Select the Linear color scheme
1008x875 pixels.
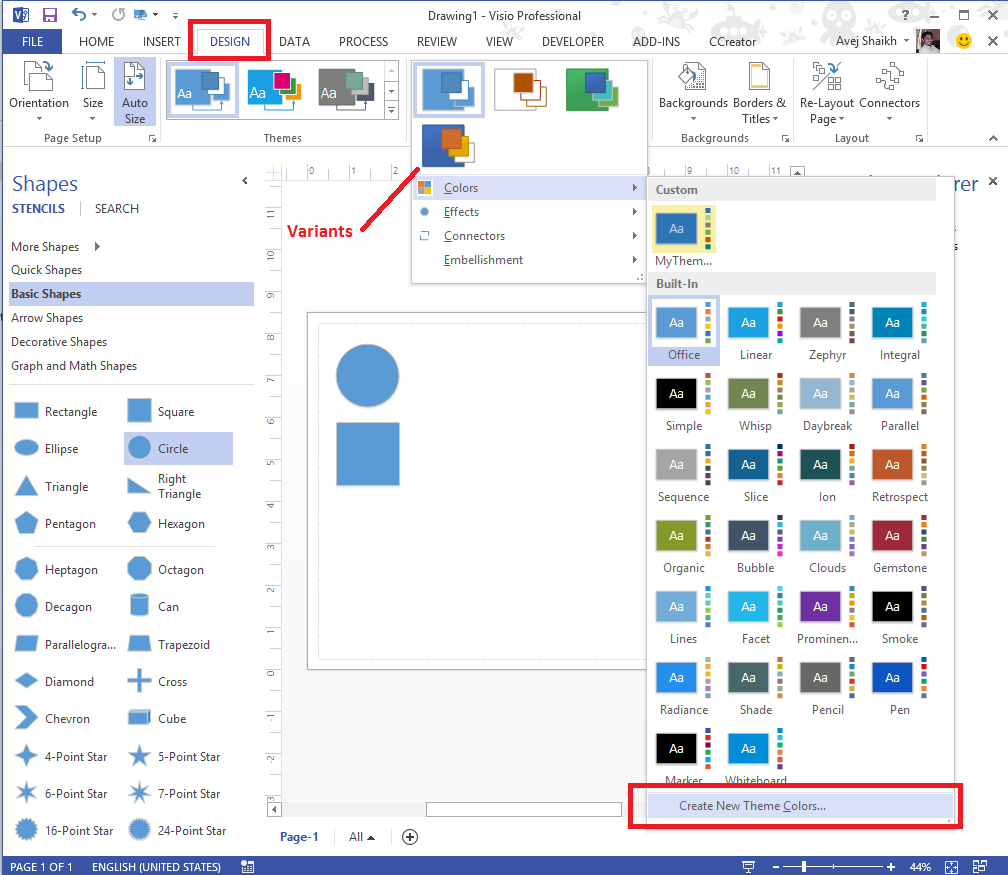click(x=756, y=331)
